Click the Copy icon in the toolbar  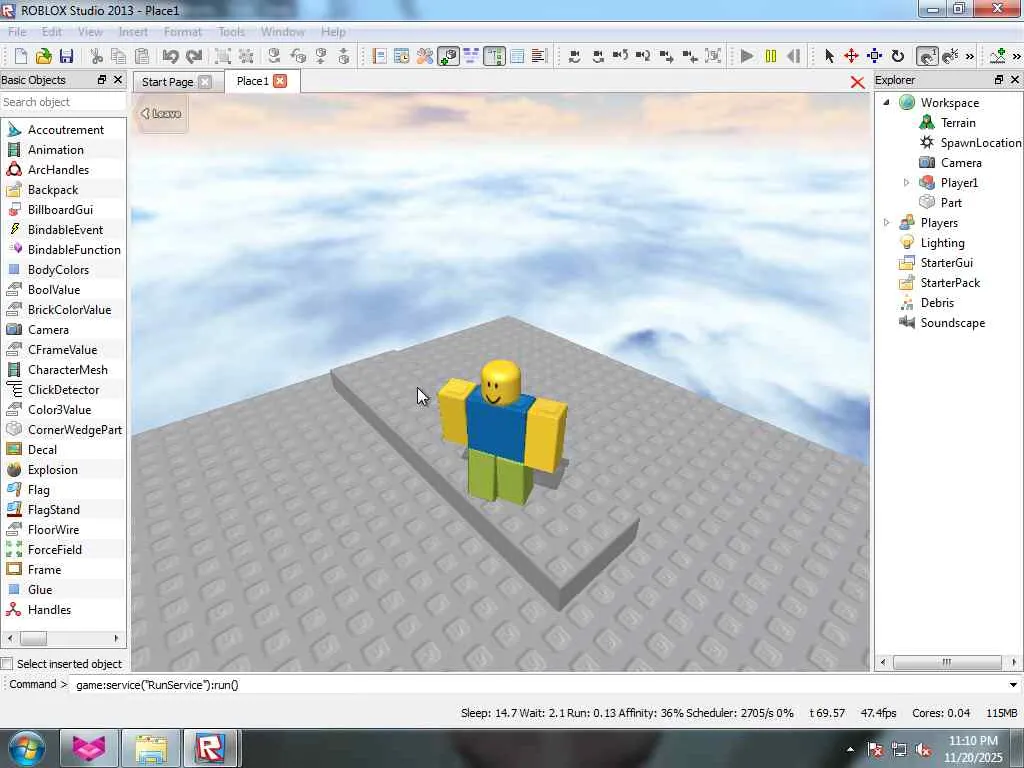pos(119,56)
